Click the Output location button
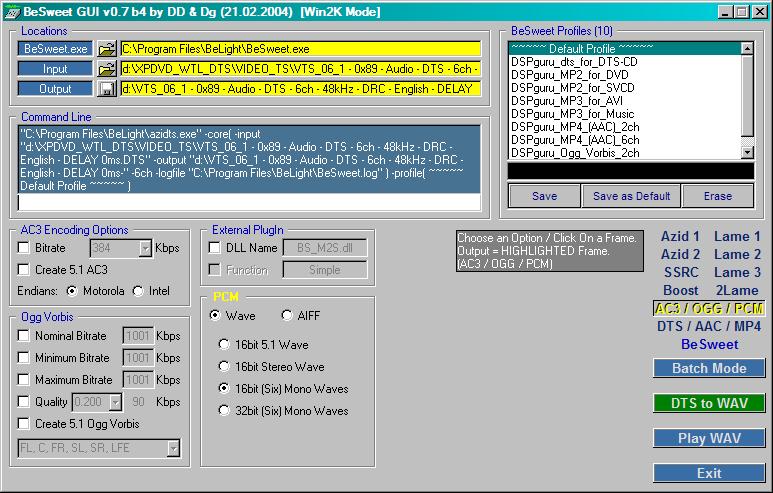 click(55, 89)
